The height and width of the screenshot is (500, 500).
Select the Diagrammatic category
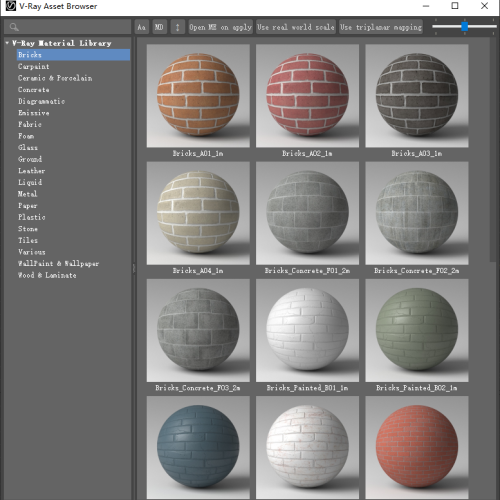pyautogui.click(x=41, y=101)
